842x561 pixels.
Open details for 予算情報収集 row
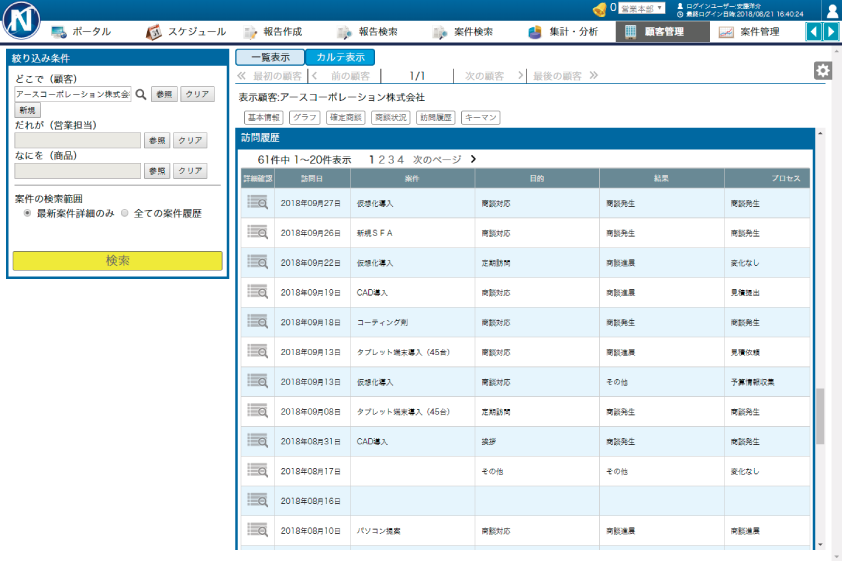[x=257, y=381]
